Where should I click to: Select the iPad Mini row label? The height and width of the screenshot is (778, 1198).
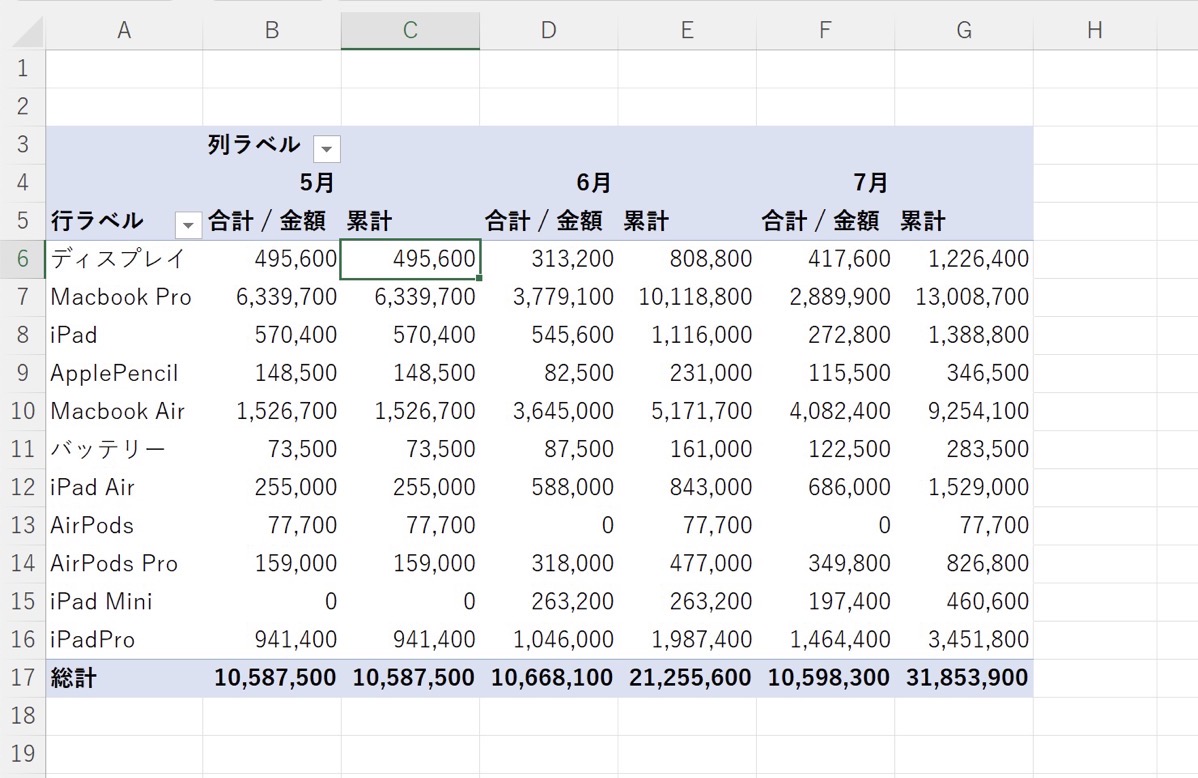[x=124, y=601]
